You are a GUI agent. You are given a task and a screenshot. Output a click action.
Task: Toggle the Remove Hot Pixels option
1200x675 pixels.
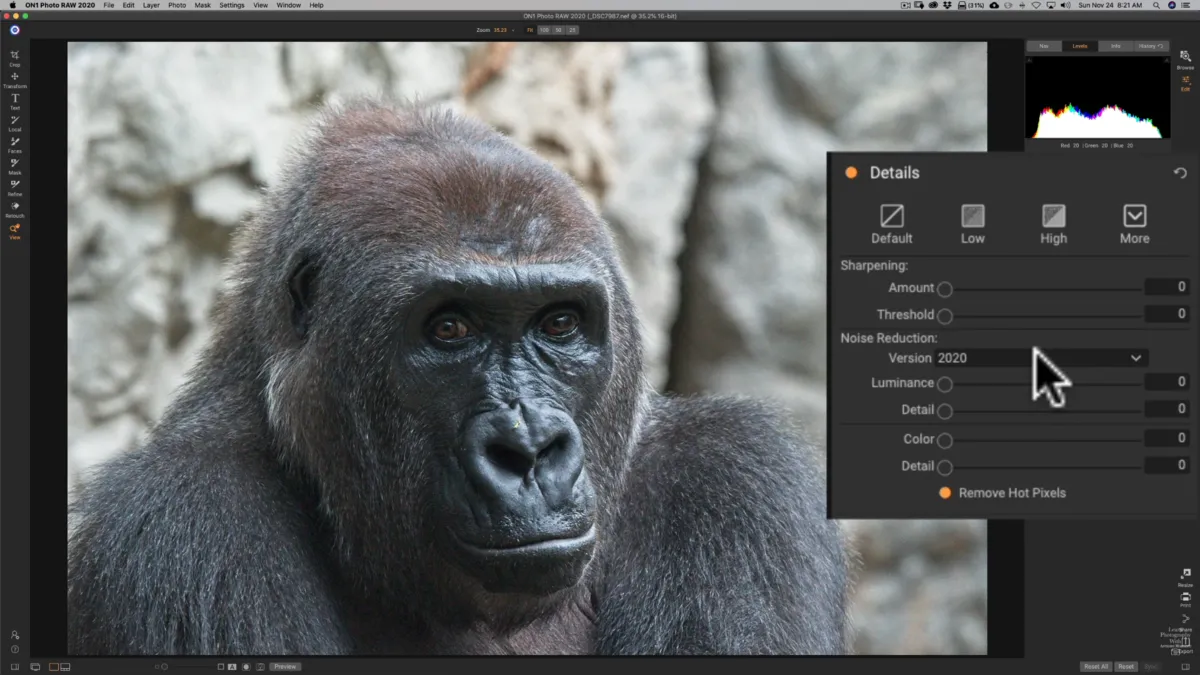[945, 493]
